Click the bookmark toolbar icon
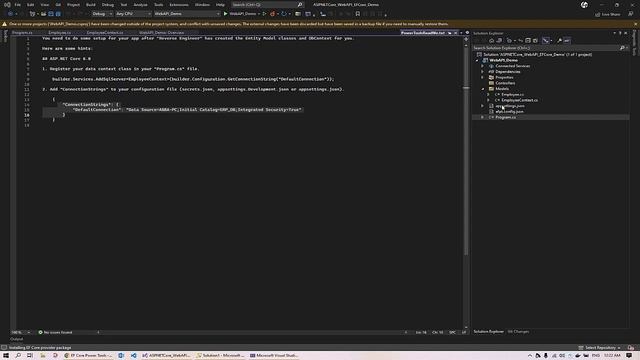This screenshot has width=640, height=360. click(x=358, y=14)
